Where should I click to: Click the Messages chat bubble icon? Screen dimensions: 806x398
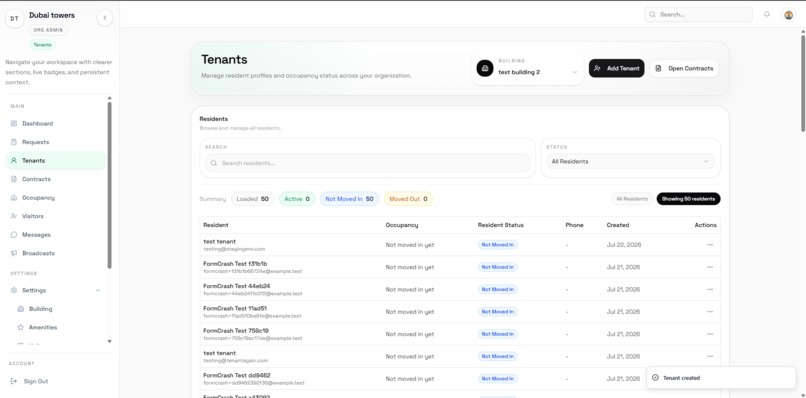pyautogui.click(x=14, y=234)
